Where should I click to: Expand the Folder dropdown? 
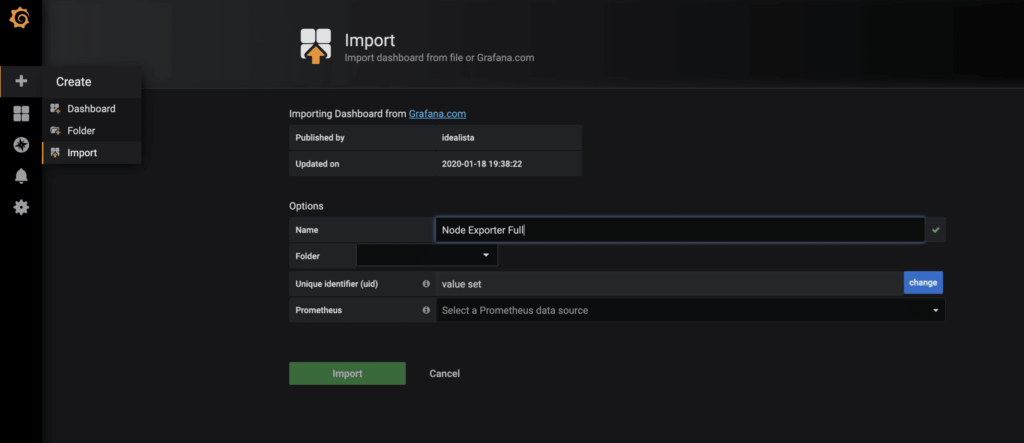coord(427,256)
